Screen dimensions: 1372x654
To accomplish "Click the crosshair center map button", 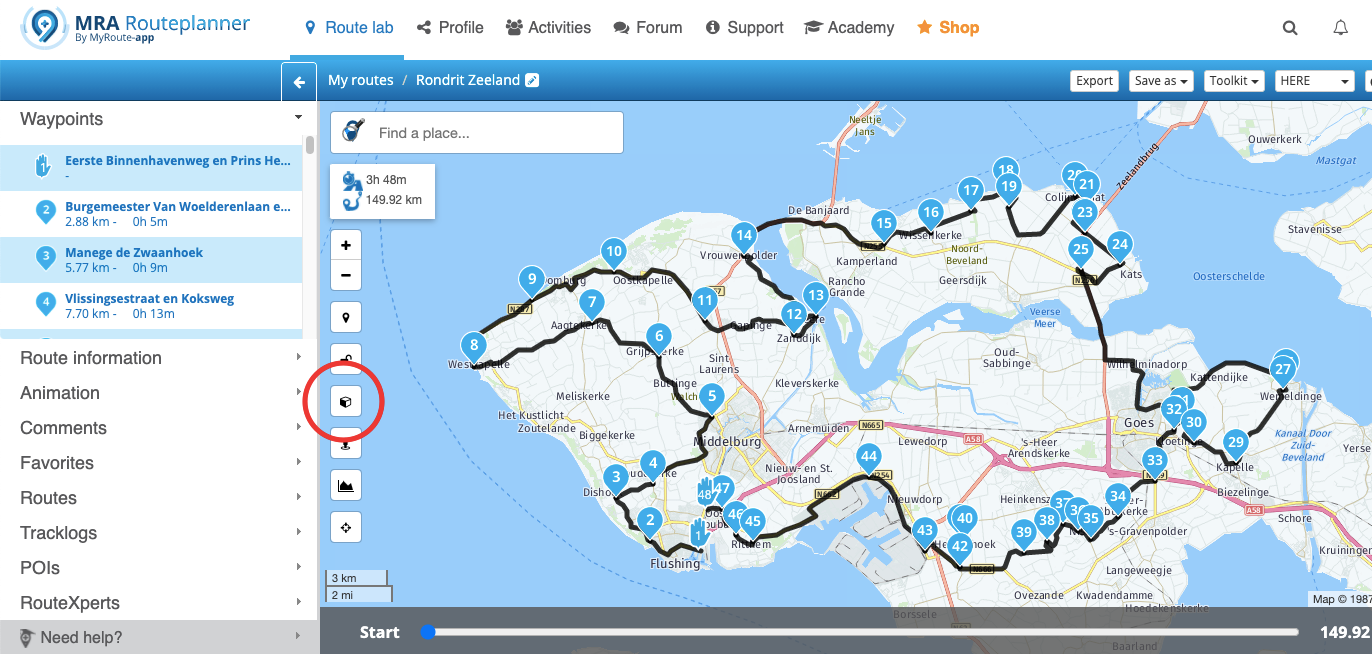I will click(346, 527).
